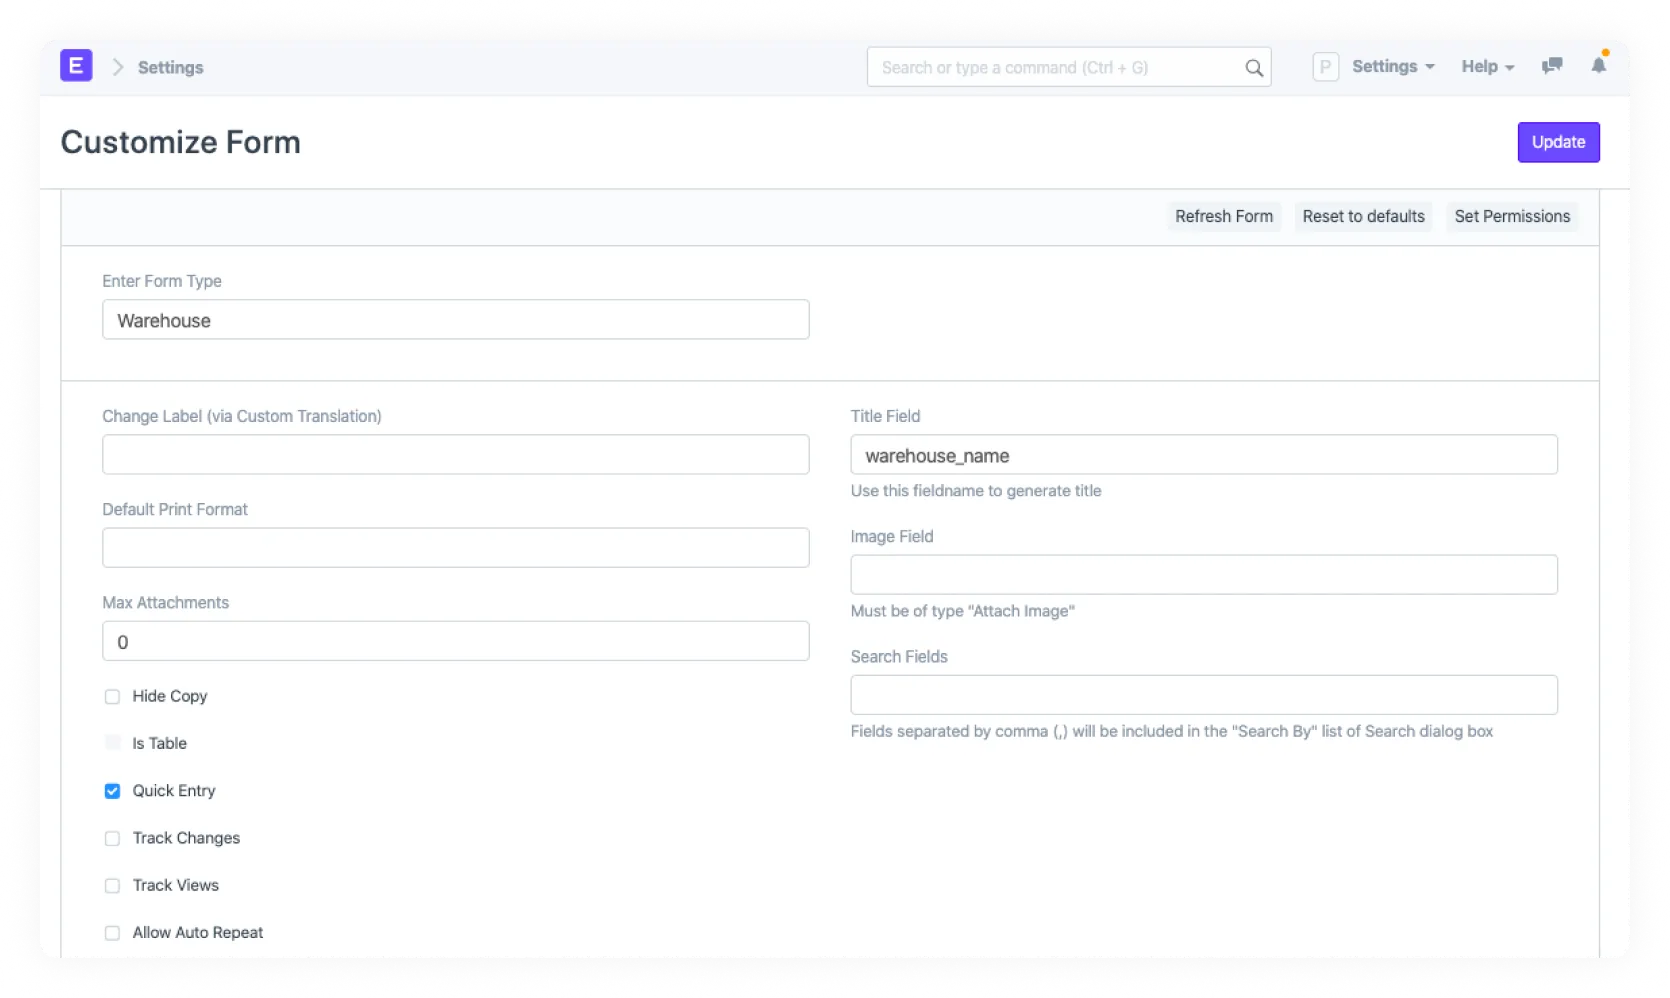Click the user avatar P icon

point(1325,67)
